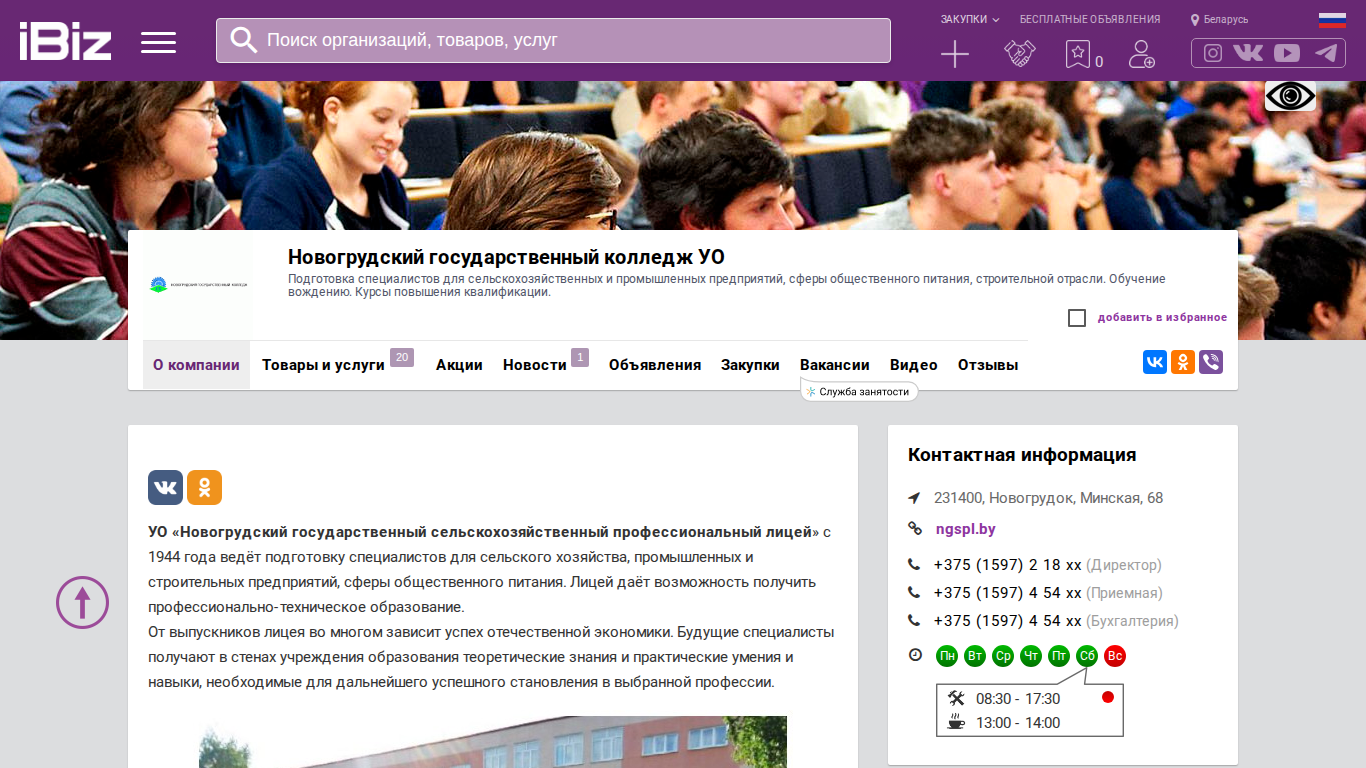Share via Odnoklassniki icon in tab bar

coord(1183,362)
